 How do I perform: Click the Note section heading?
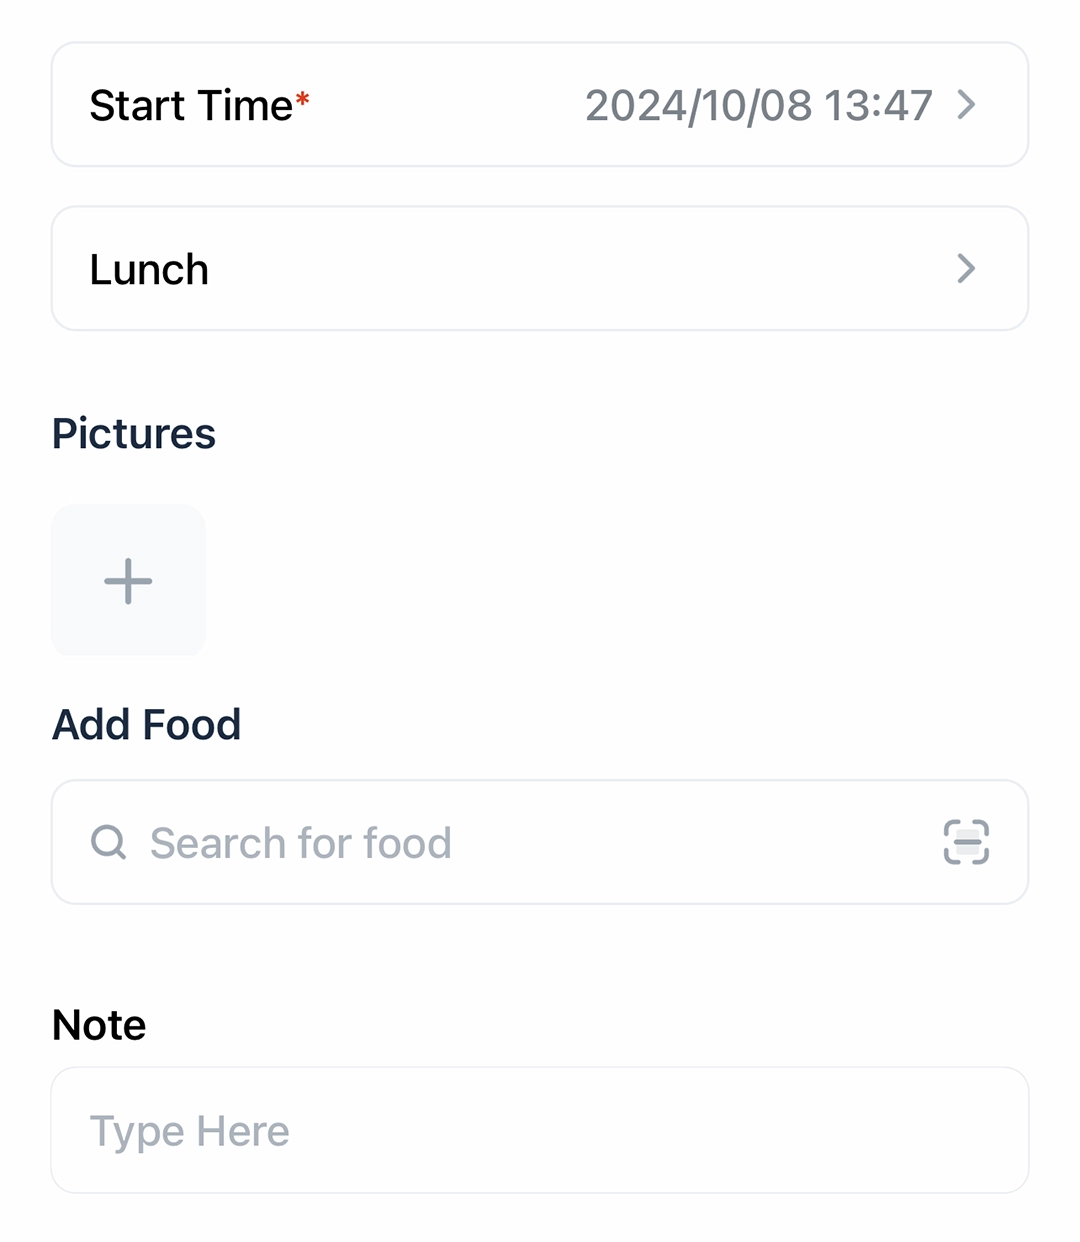click(99, 1025)
